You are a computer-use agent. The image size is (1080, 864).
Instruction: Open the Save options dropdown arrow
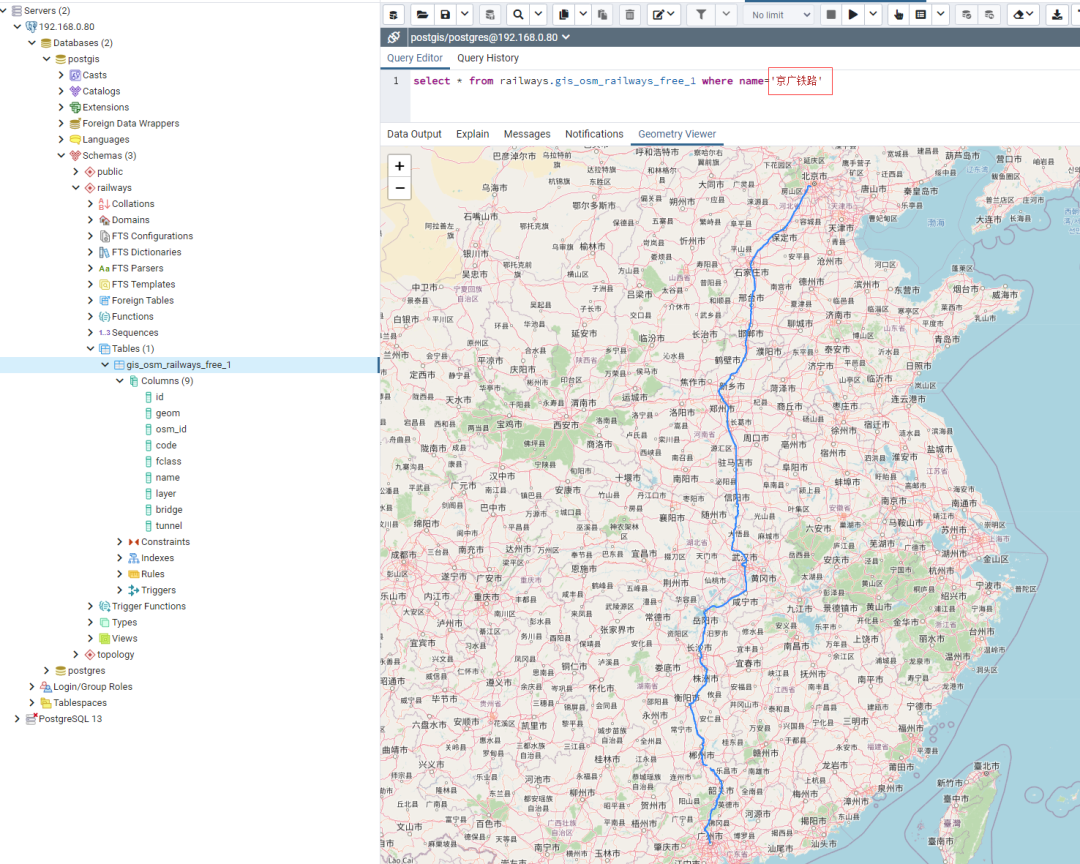(x=465, y=14)
